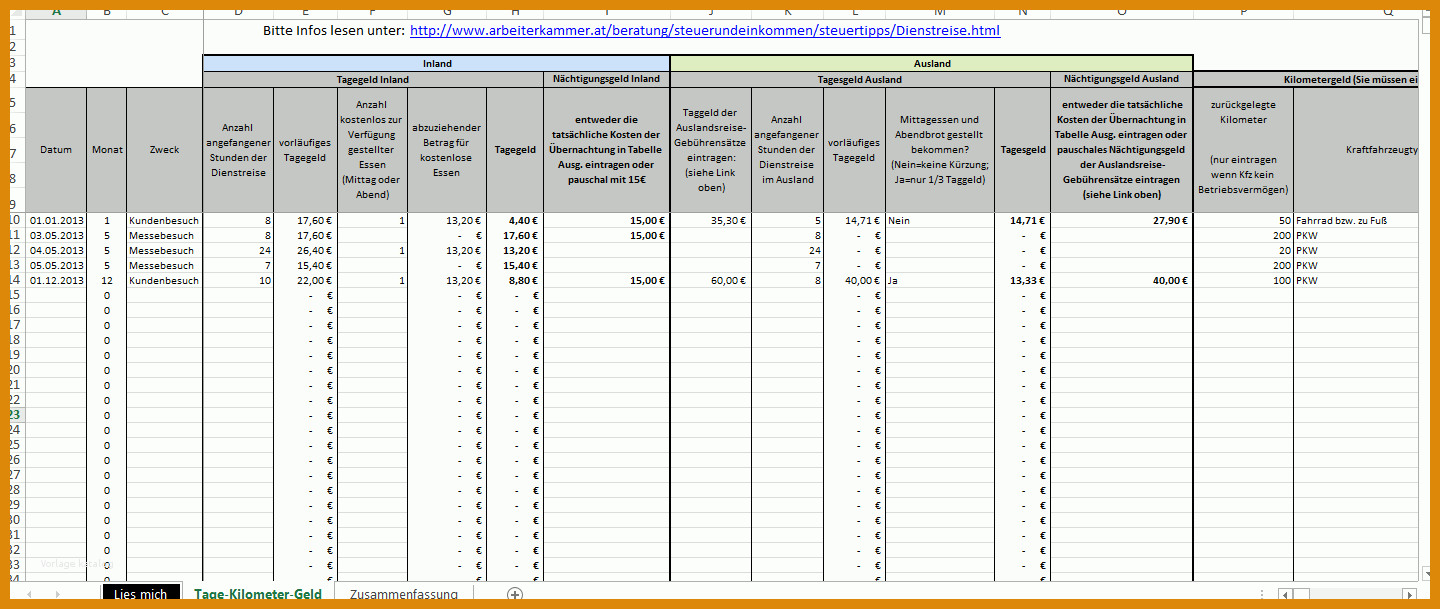This screenshot has height=609, width=1440.
Task: Select the 'Monat' column heading cell
Action: pos(107,150)
